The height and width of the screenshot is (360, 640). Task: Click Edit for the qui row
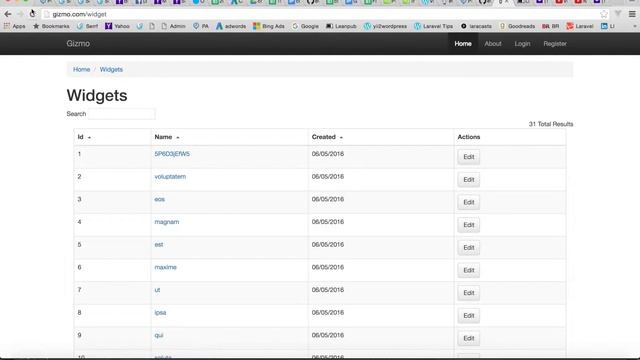(x=469, y=338)
